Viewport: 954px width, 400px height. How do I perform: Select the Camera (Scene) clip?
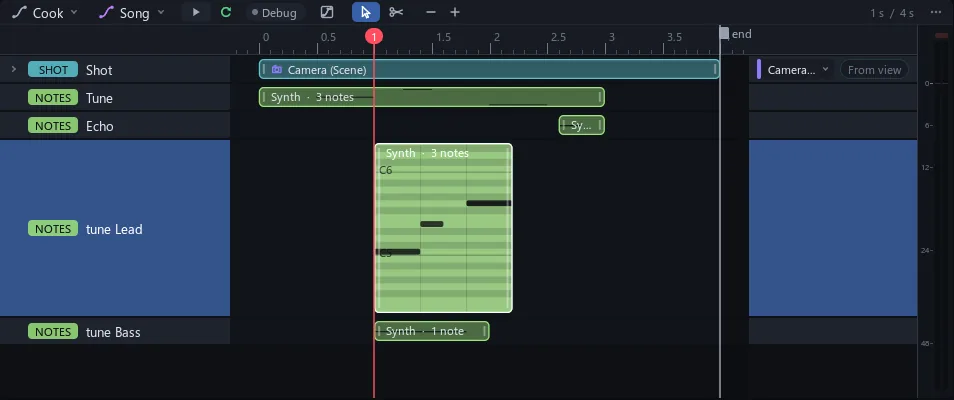(489, 69)
